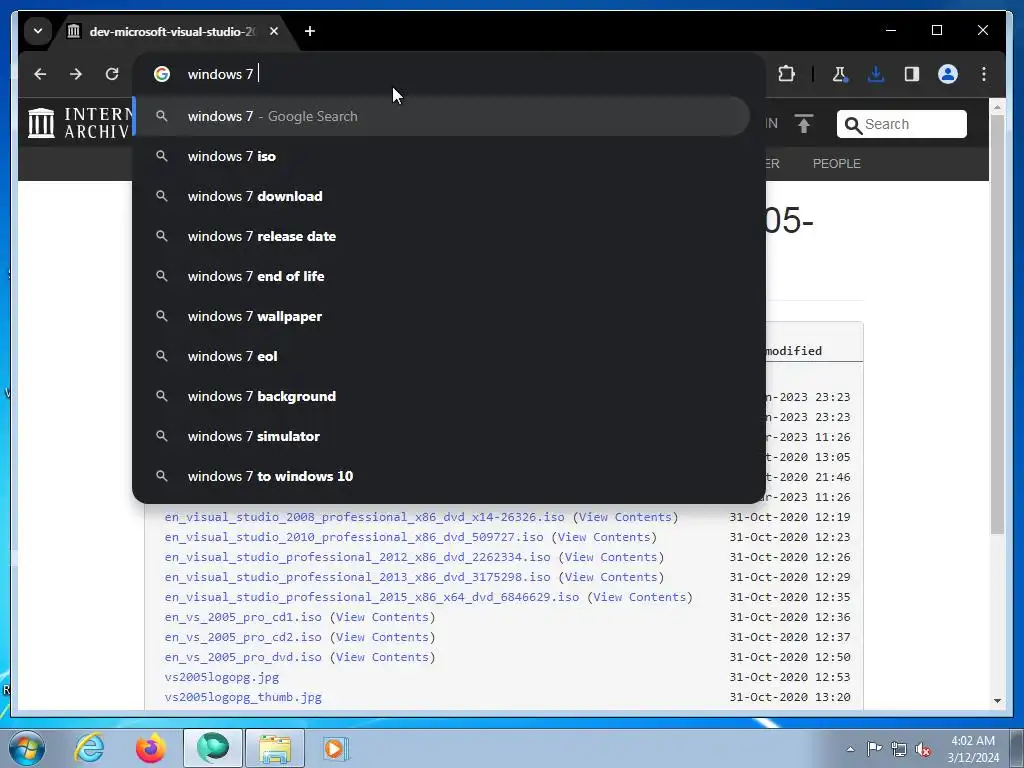This screenshot has width=1024, height=768.
Task: Open the Chrome three-dot menu
Action: pos(984,74)
